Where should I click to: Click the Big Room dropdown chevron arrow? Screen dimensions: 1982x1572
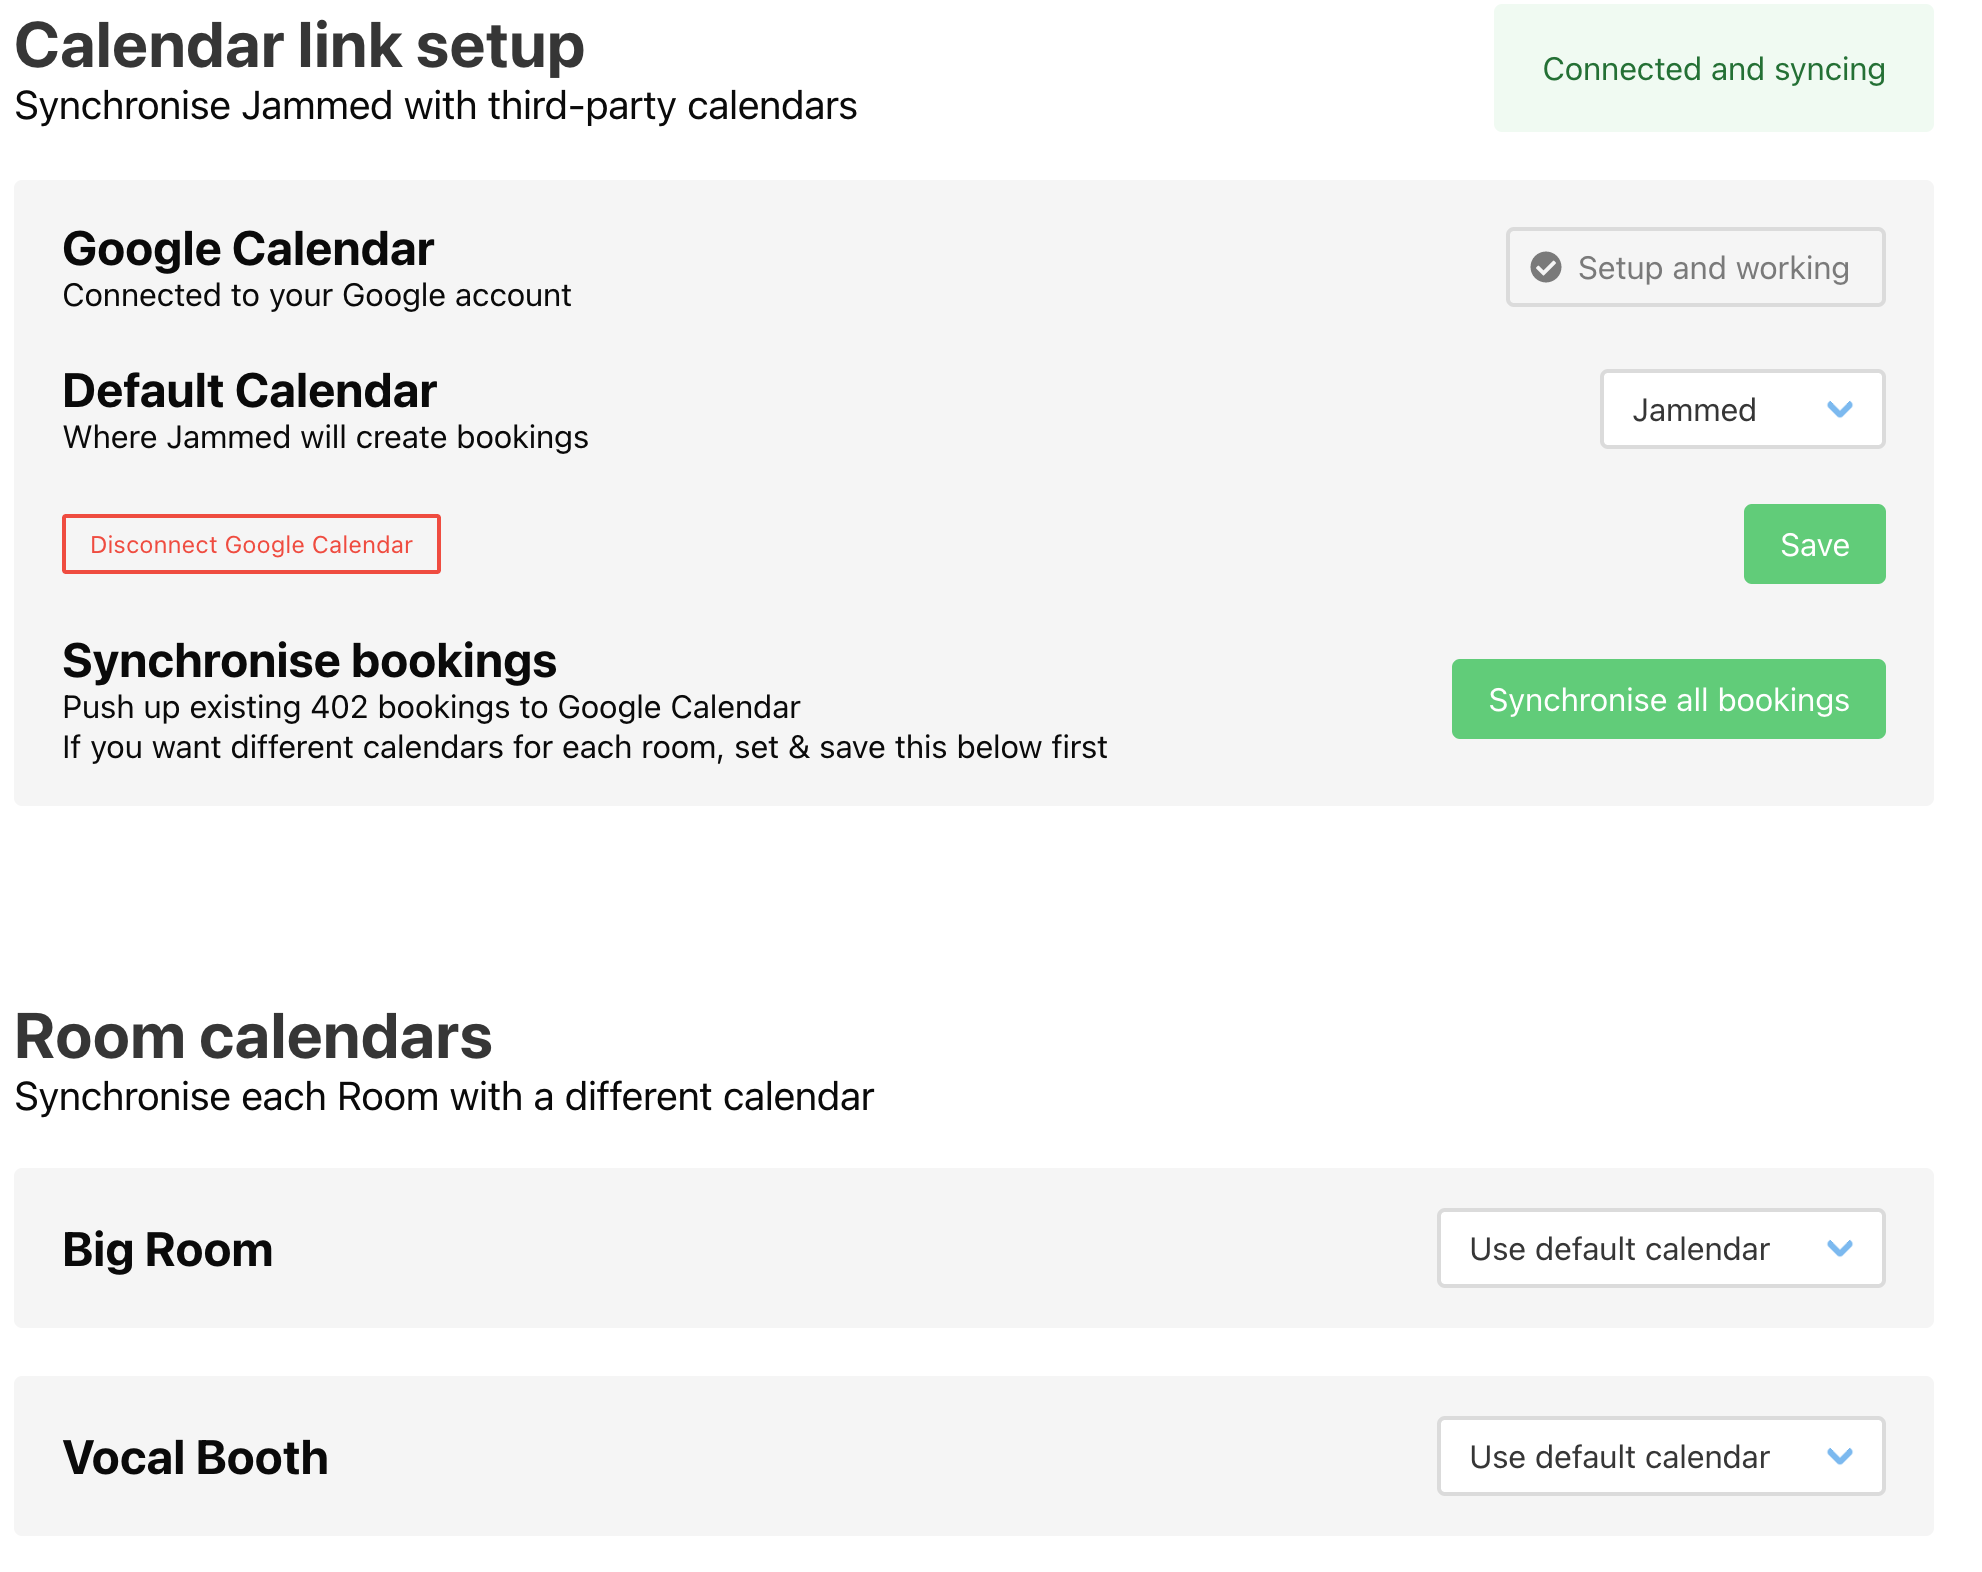tap(1839, 1248)
